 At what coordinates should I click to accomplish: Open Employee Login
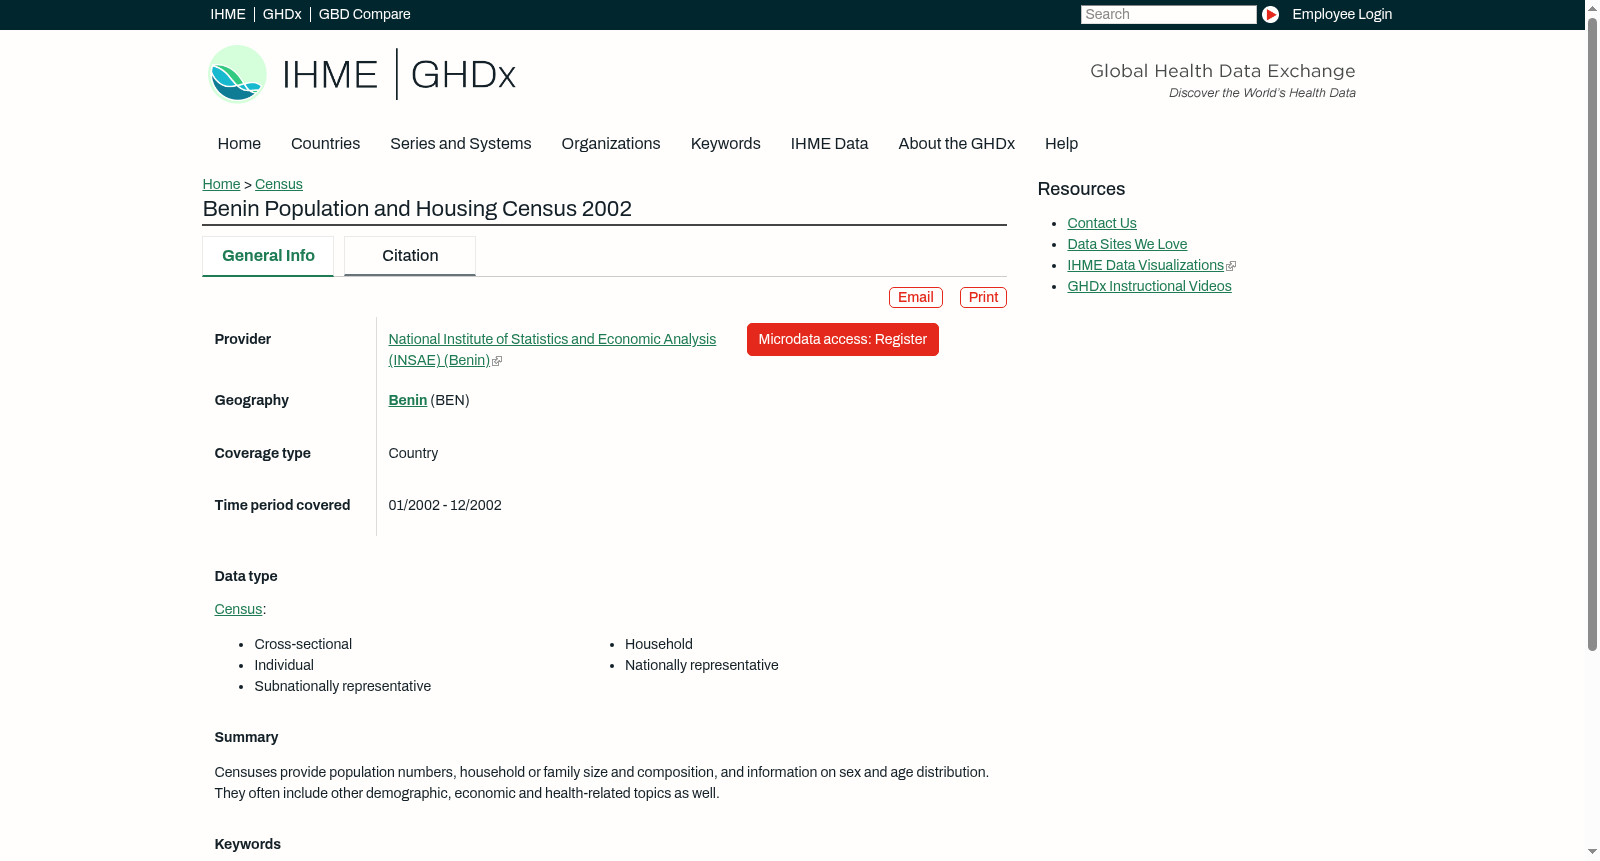click(x=1342, y=14)
